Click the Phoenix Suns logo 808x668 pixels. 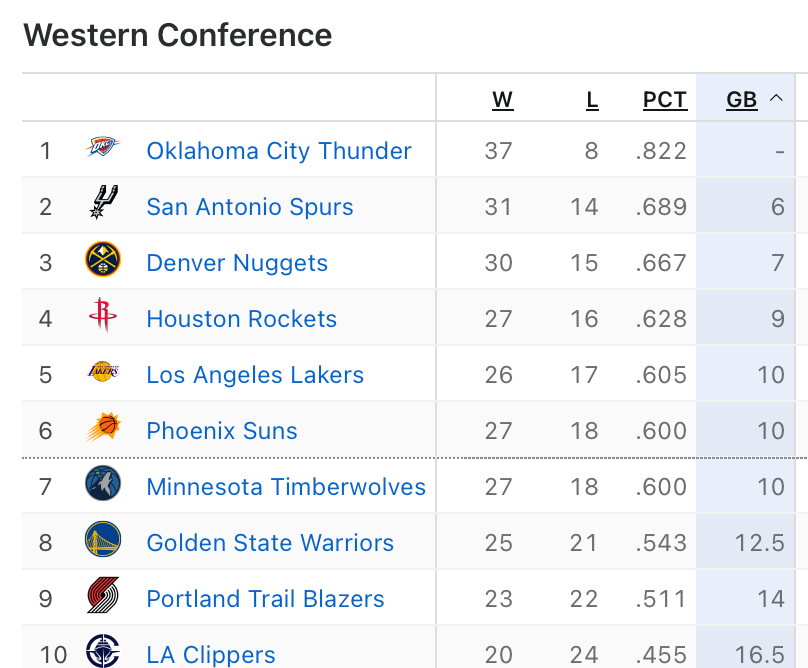[x=103, y=430]
